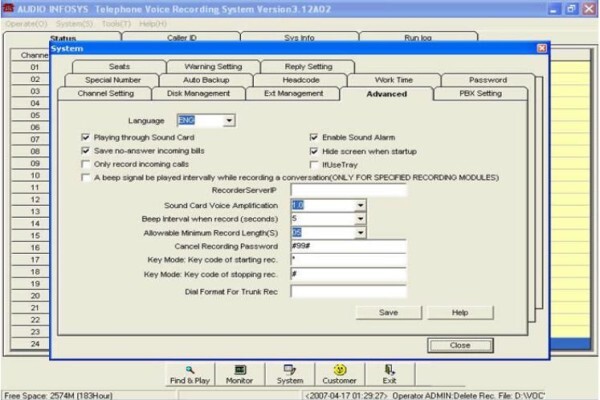Click the Key code of starting rec. field
This screenshot has width=600, height=400.
[x=348, y=260]
